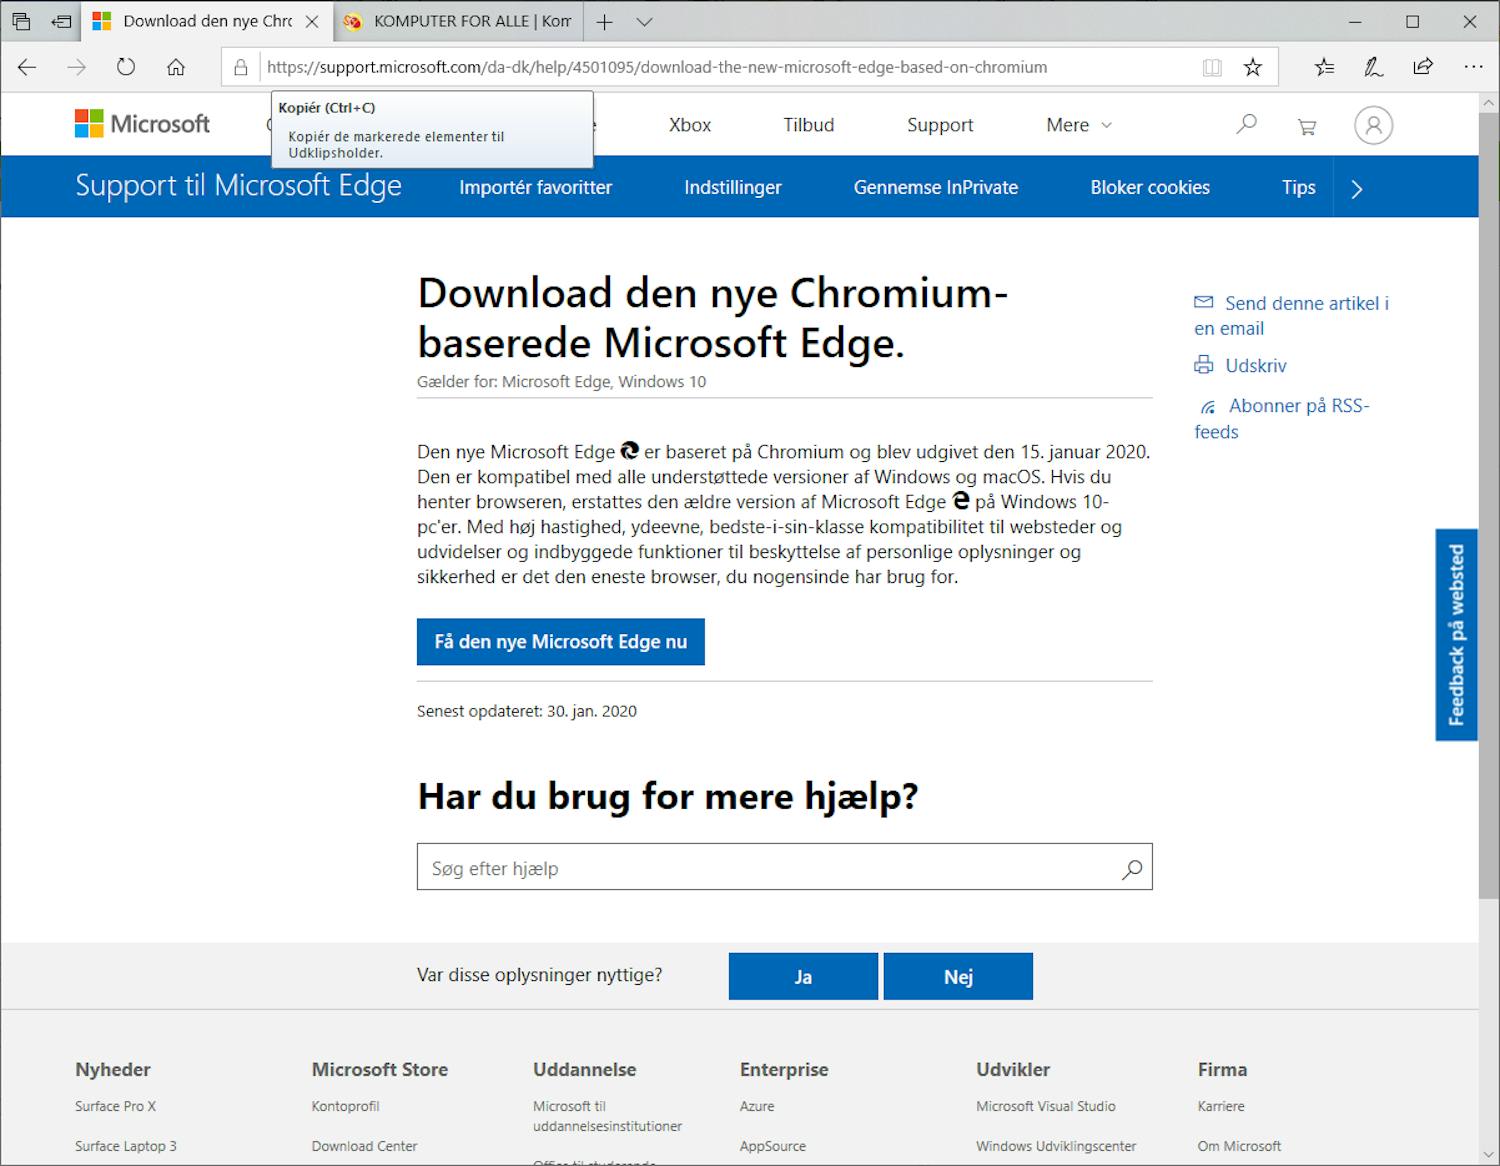Open Azure footer link
The height and width of the screenshot is (1166, 1500).
(757, 1106)
